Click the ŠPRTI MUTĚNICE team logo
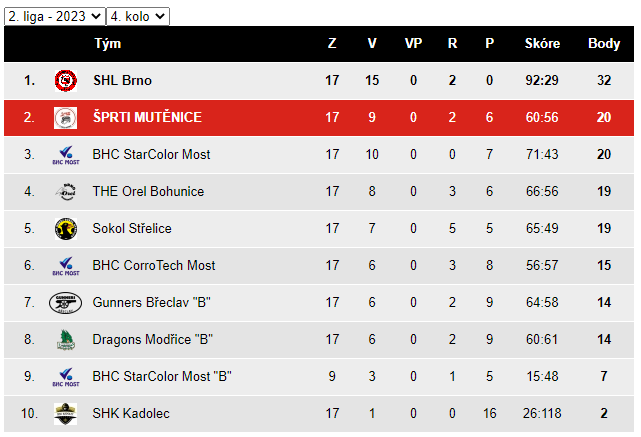 [x=66, y=118]
